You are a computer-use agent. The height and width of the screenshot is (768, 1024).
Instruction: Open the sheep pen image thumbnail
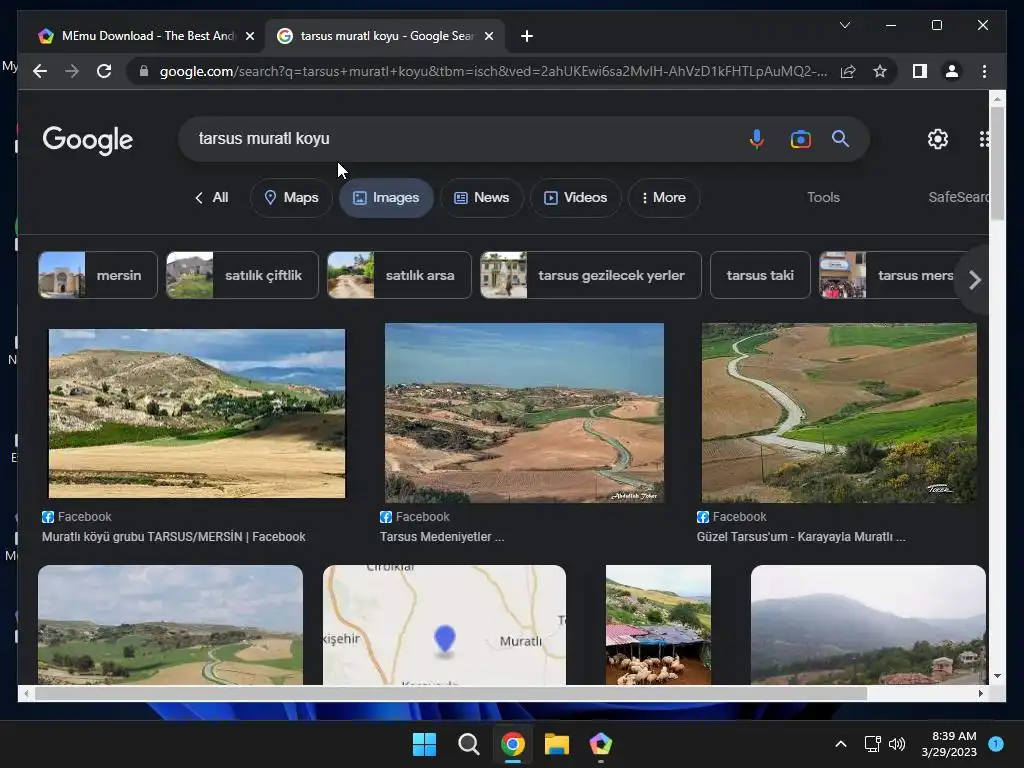tap(658, 625)
